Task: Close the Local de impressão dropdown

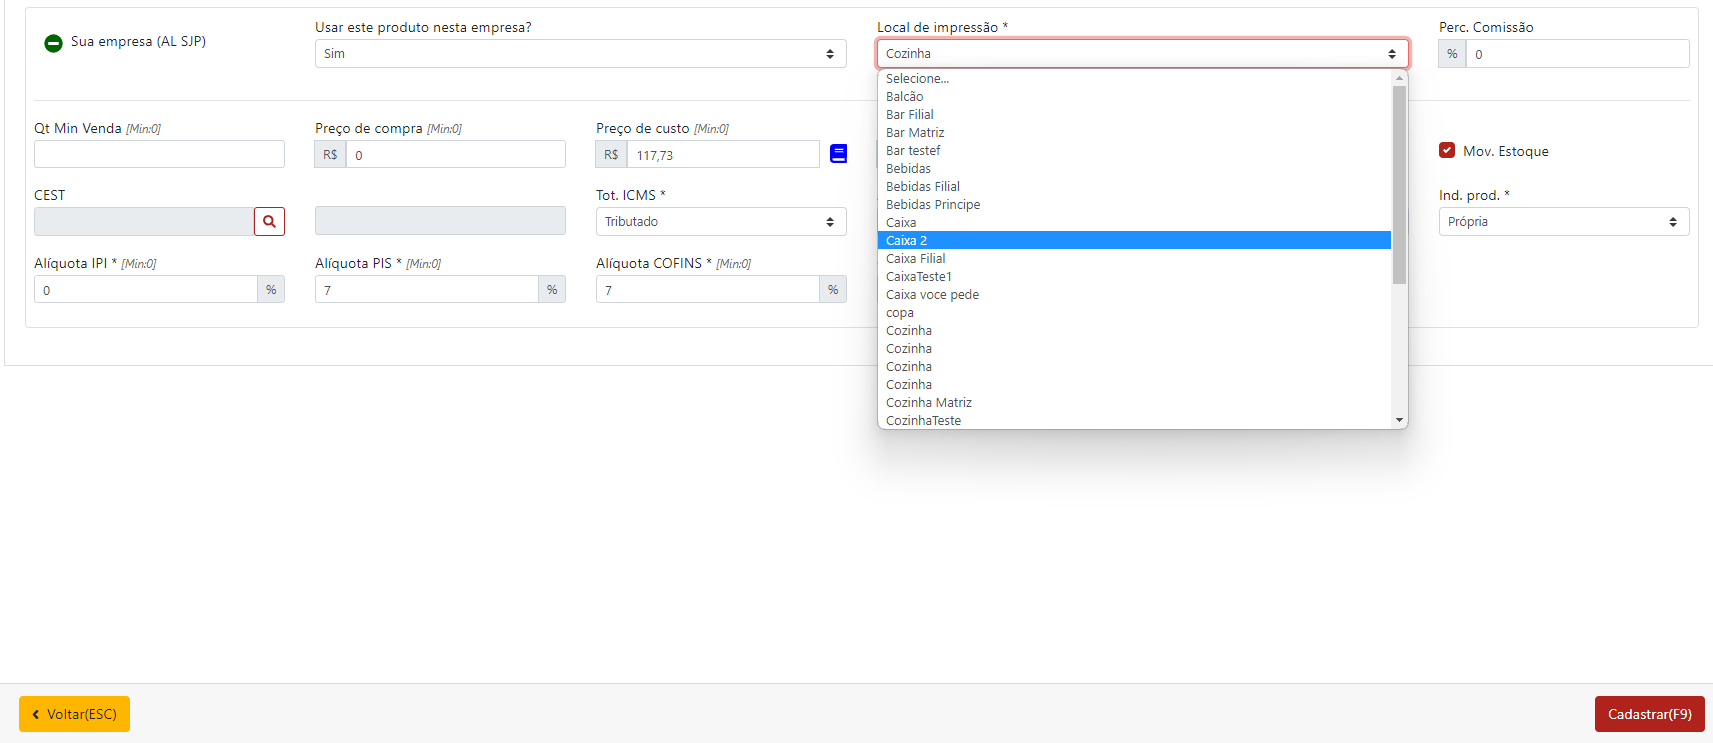Action: click(1142, 54)
